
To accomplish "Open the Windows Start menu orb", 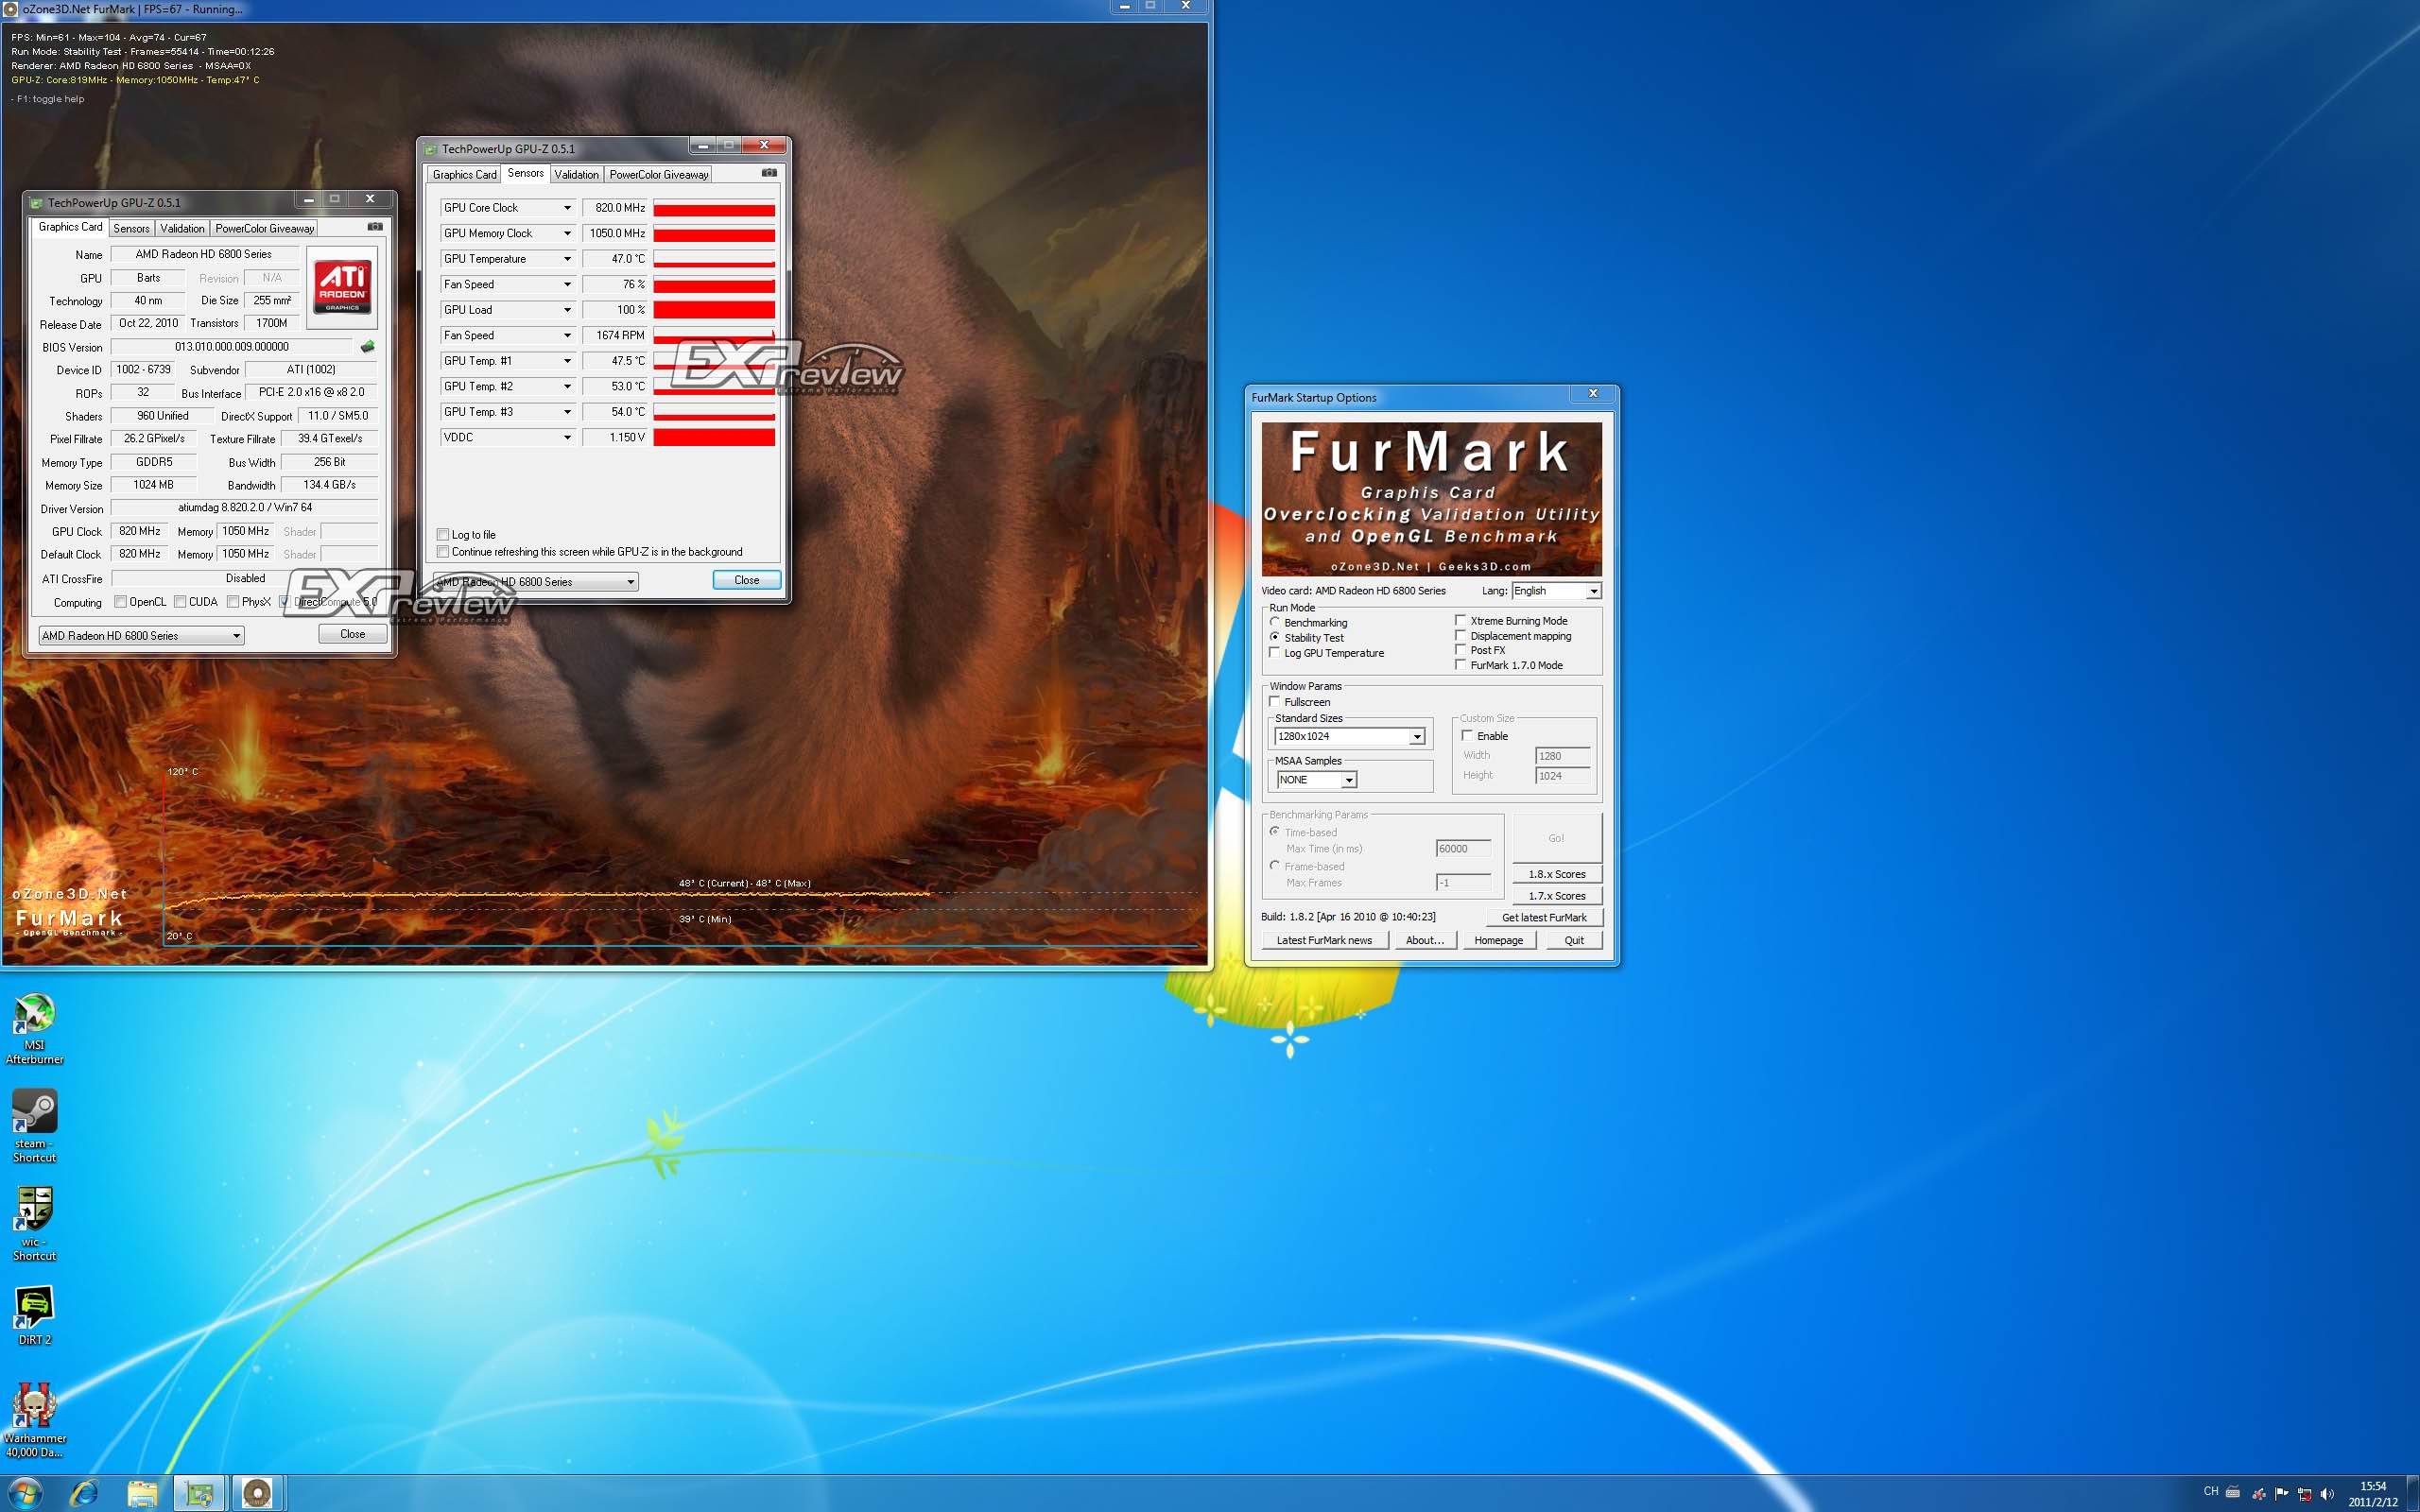I will point(25,1493).
